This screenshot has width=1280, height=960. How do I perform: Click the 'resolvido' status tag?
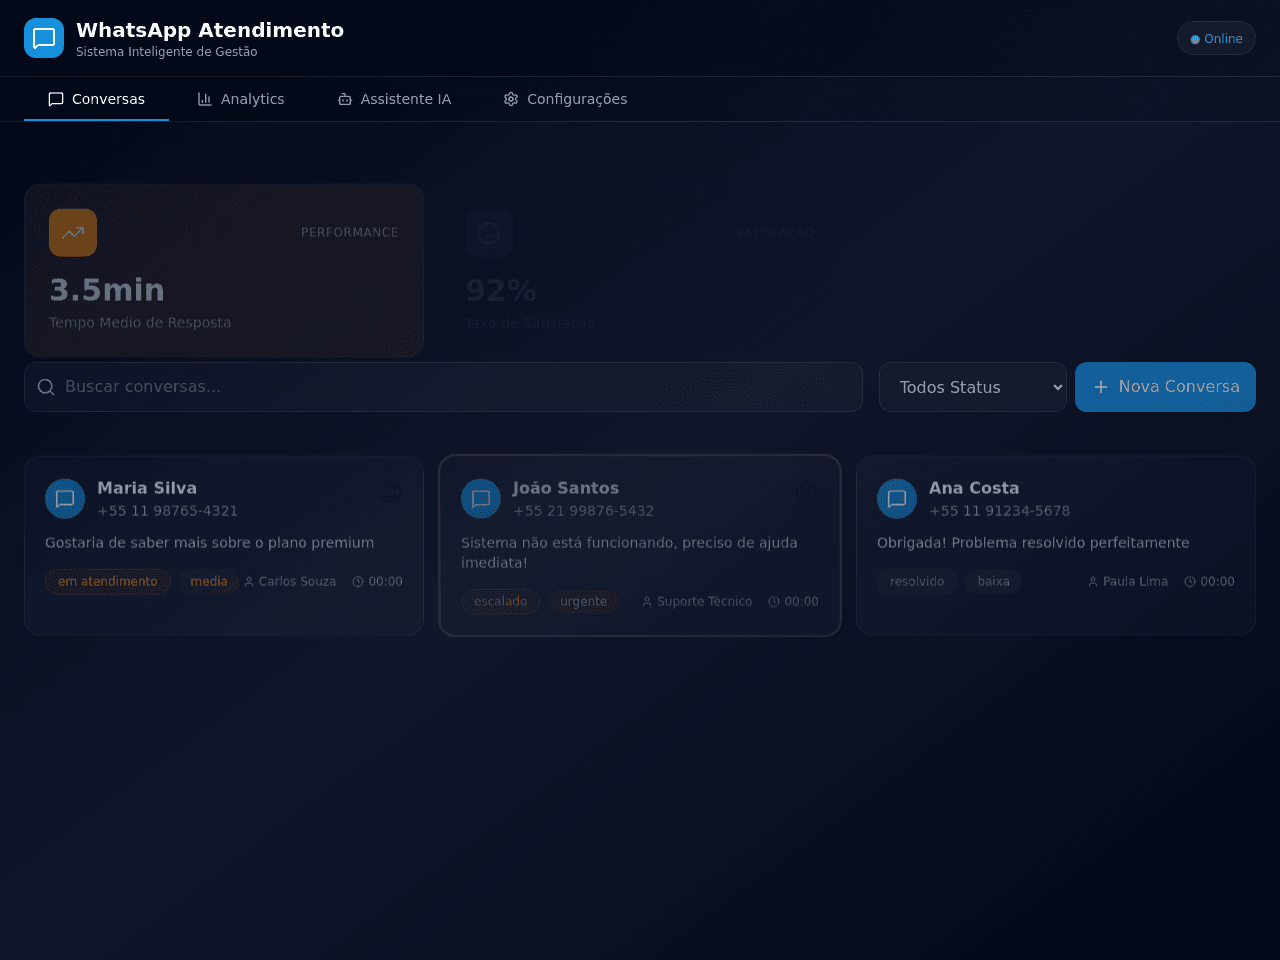(x=917, y=582)
